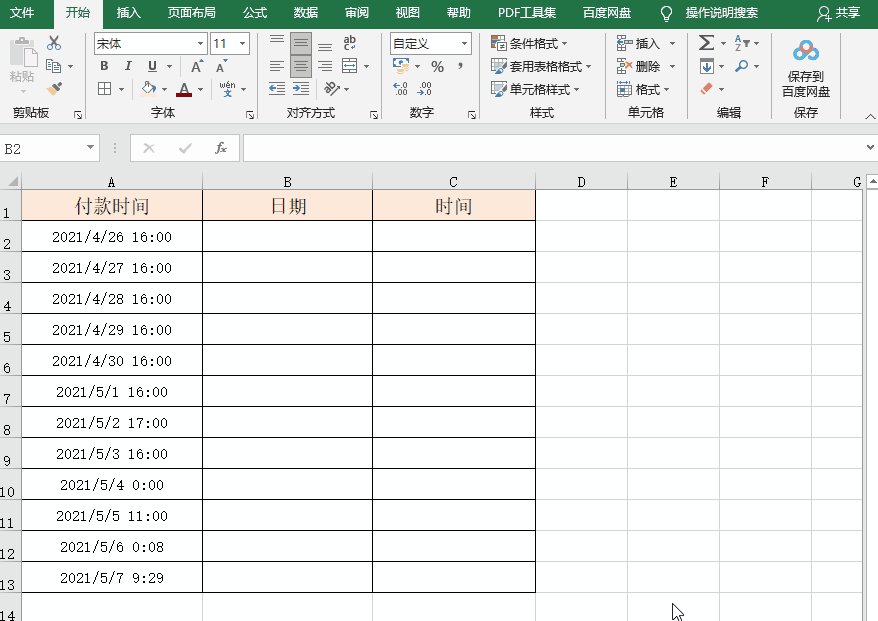Click the borders grid icon
This screenshot has height=621, width=878.
104,88
